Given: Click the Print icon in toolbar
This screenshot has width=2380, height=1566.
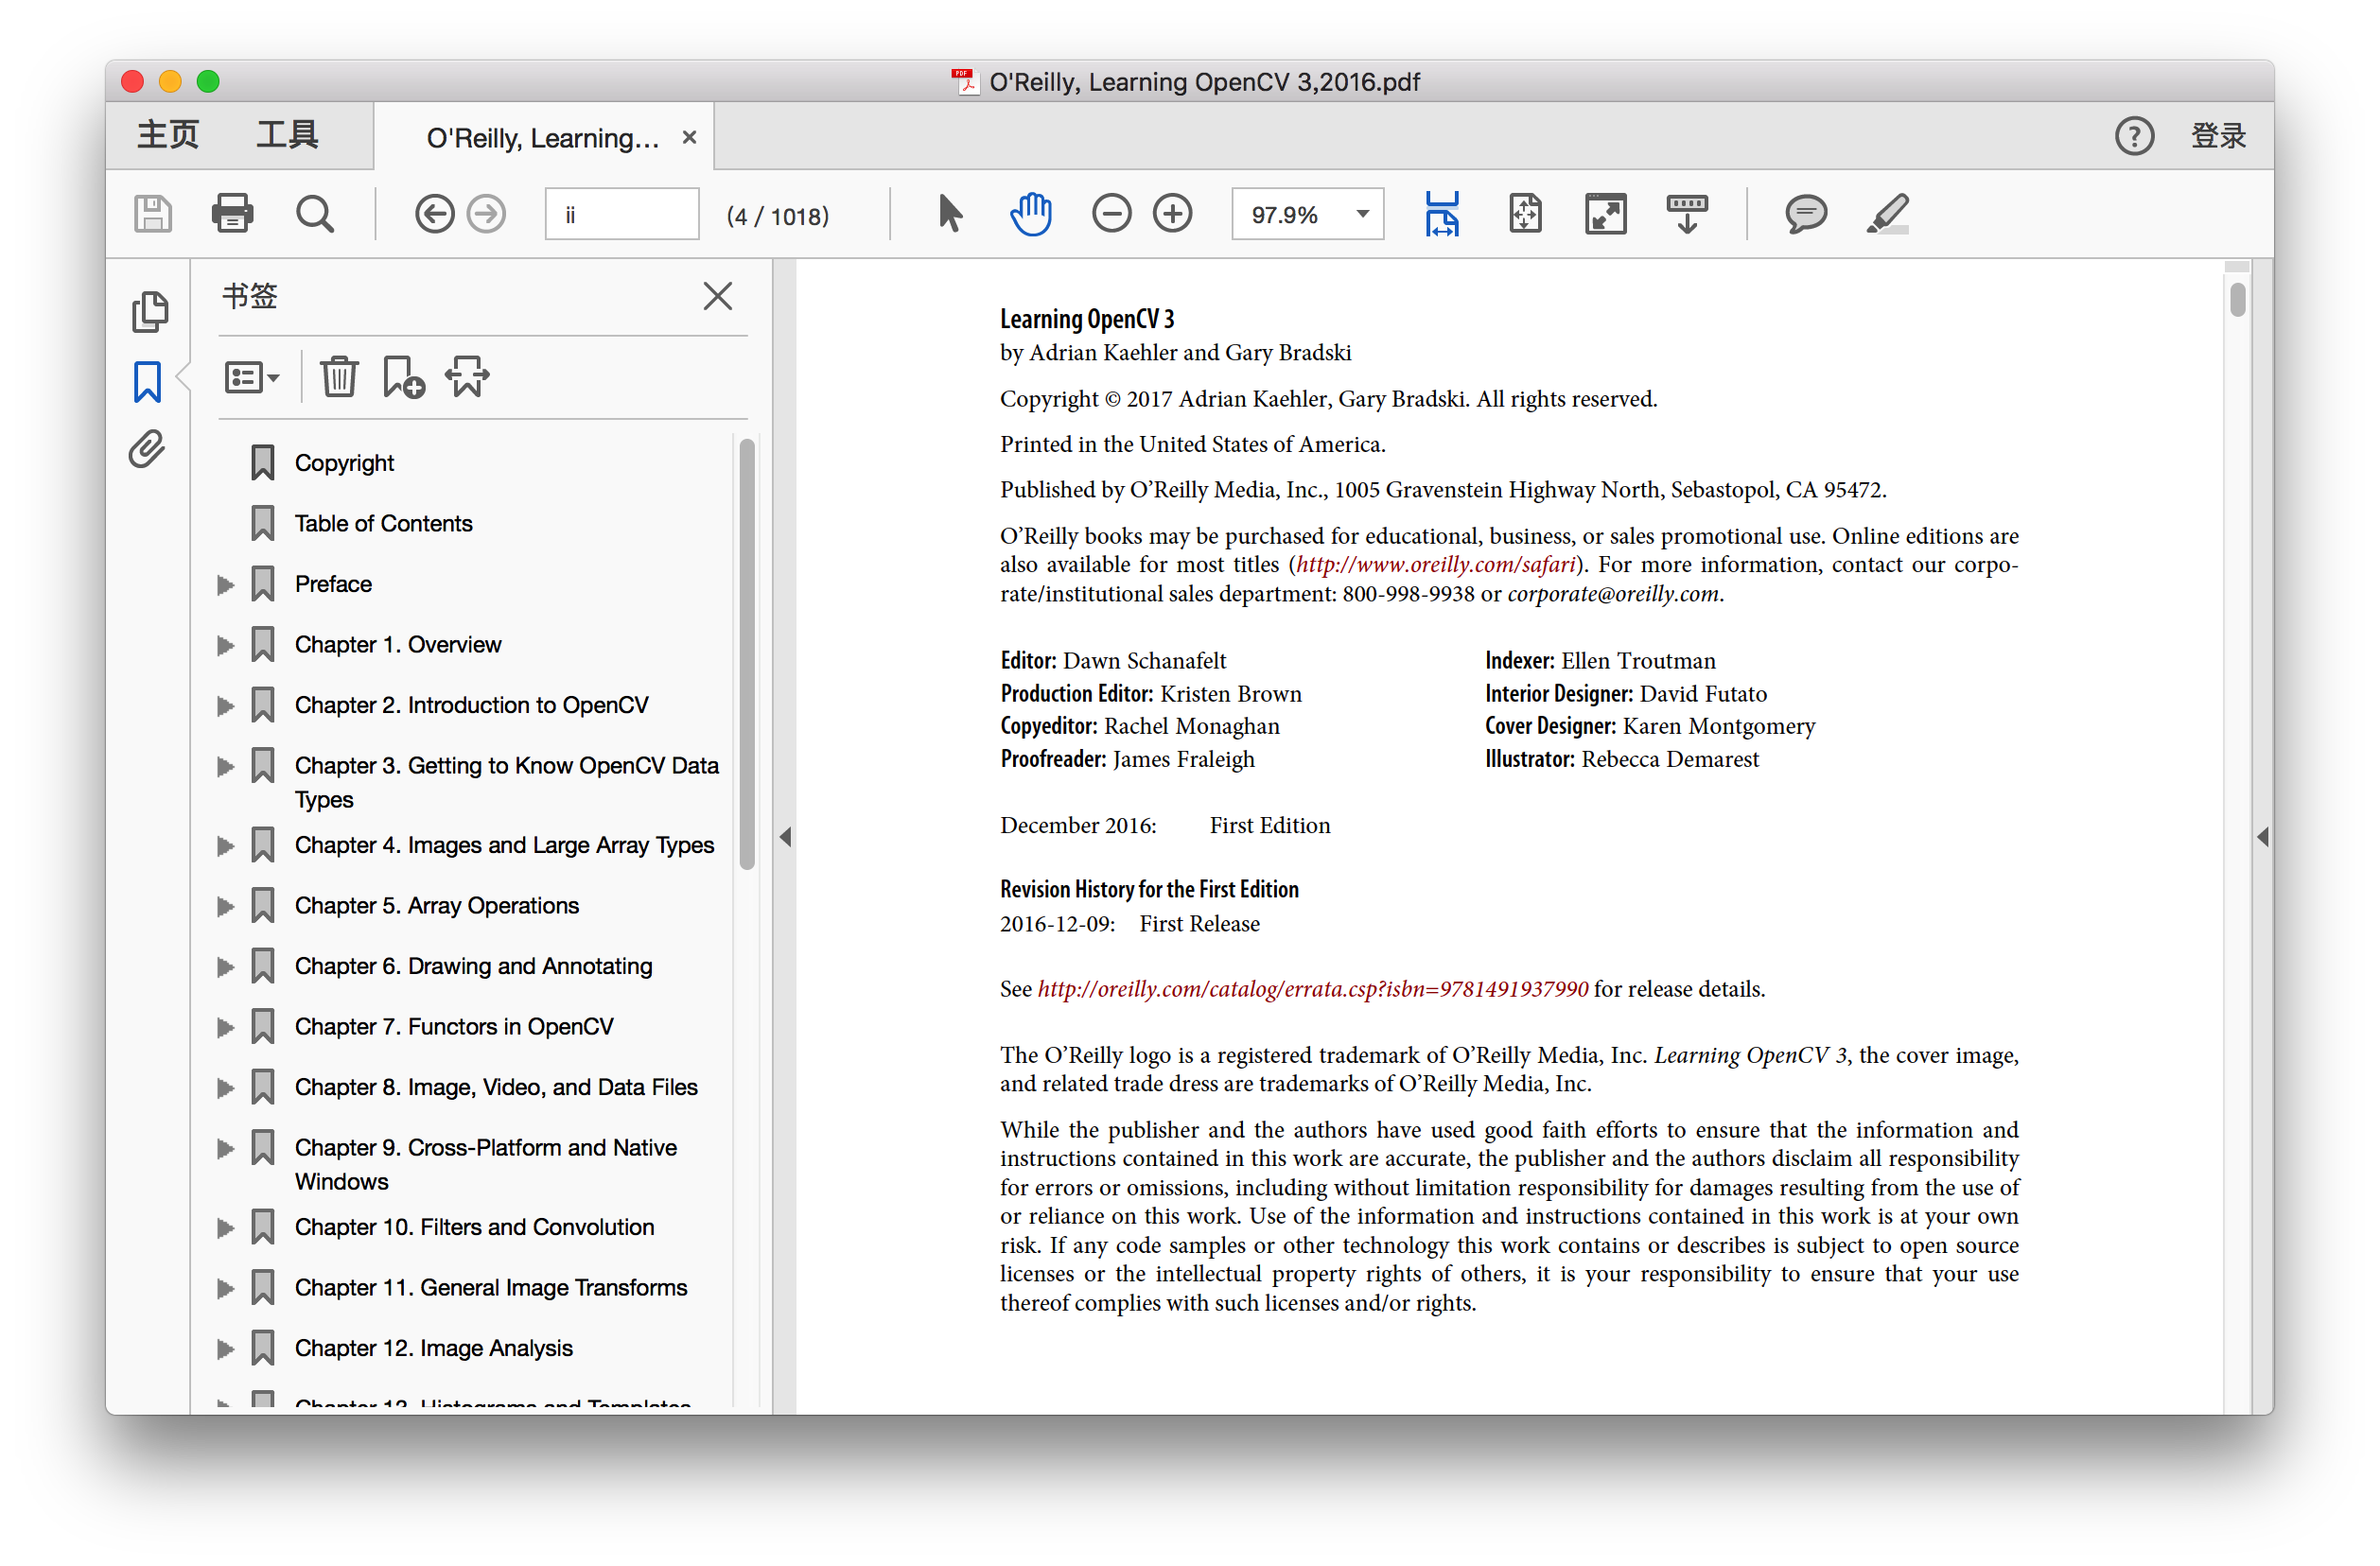Looking at the screenshot, I should click(232, 214).
